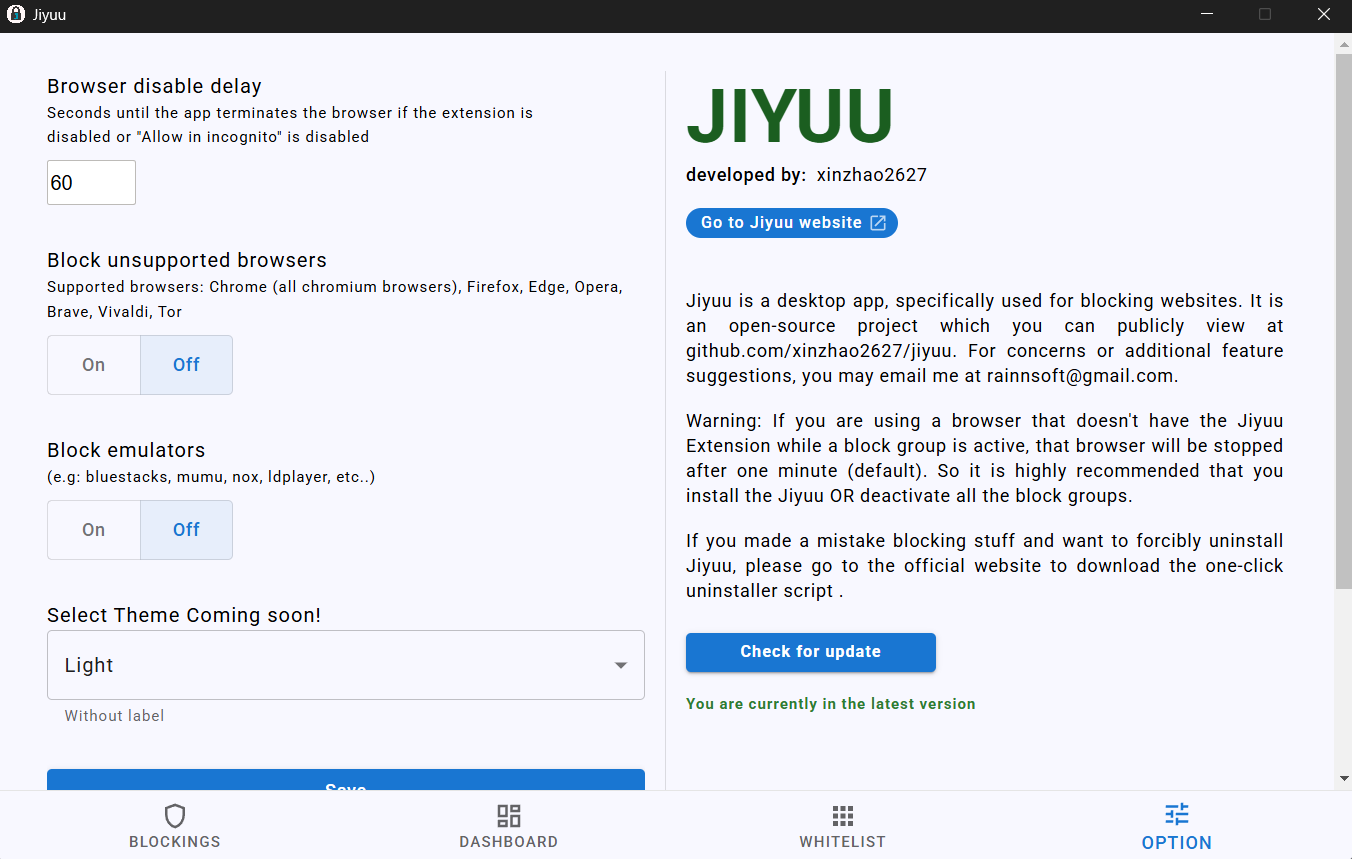Click the Whitelist apps-grid icon
The image size is (1352, 859).
tap(843, 815)
